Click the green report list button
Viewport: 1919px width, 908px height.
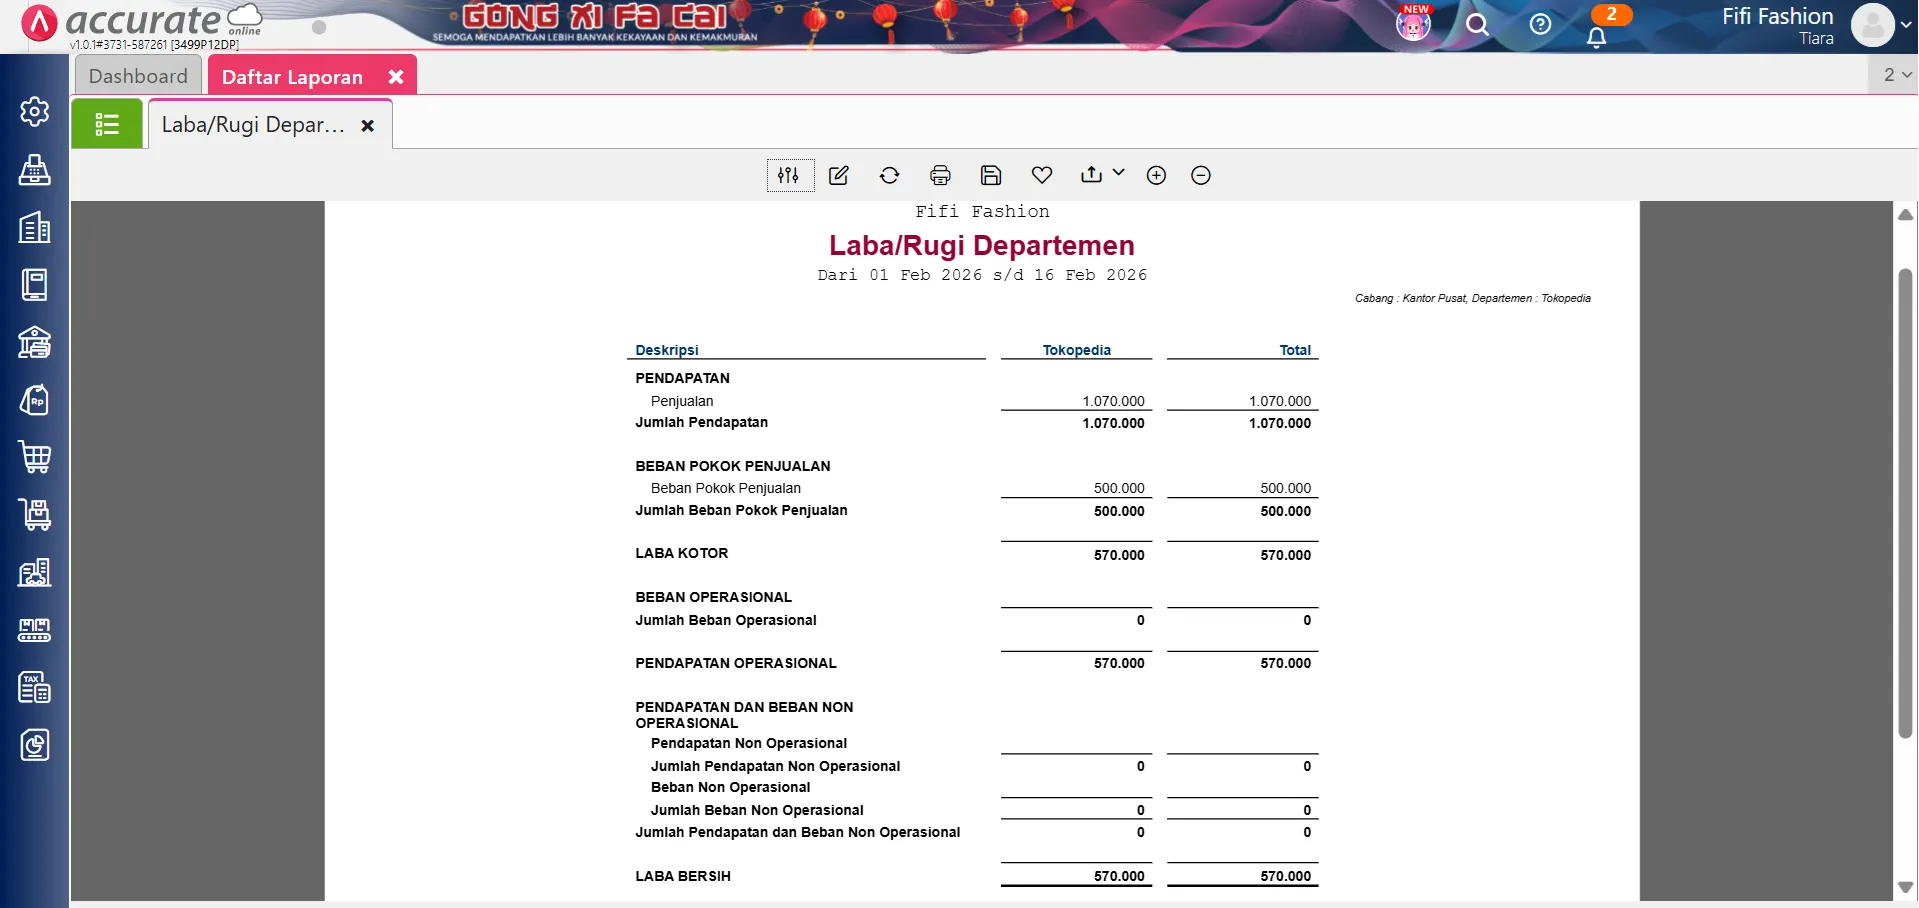[107, 124]
